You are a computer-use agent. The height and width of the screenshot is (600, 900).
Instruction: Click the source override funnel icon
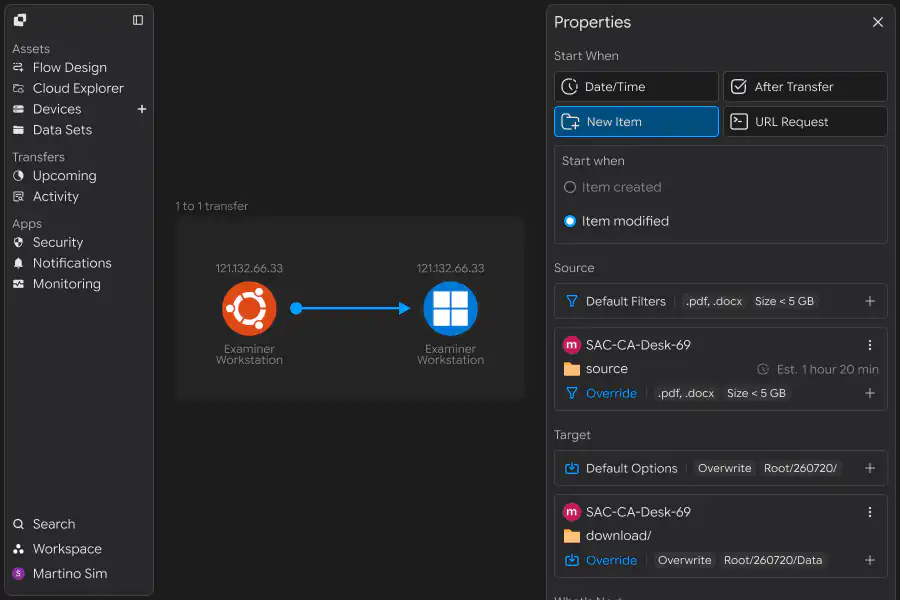tap(572, 393)
